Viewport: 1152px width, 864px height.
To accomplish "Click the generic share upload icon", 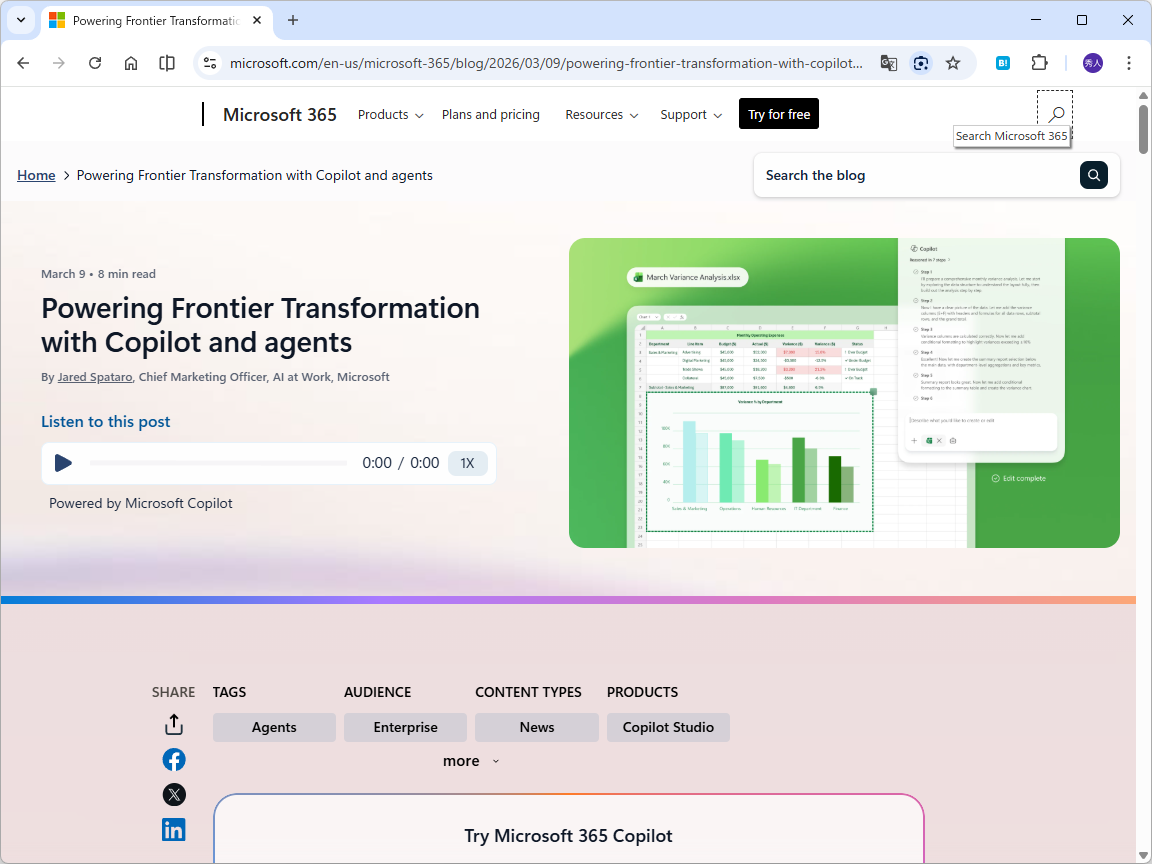I will (173, 724).
